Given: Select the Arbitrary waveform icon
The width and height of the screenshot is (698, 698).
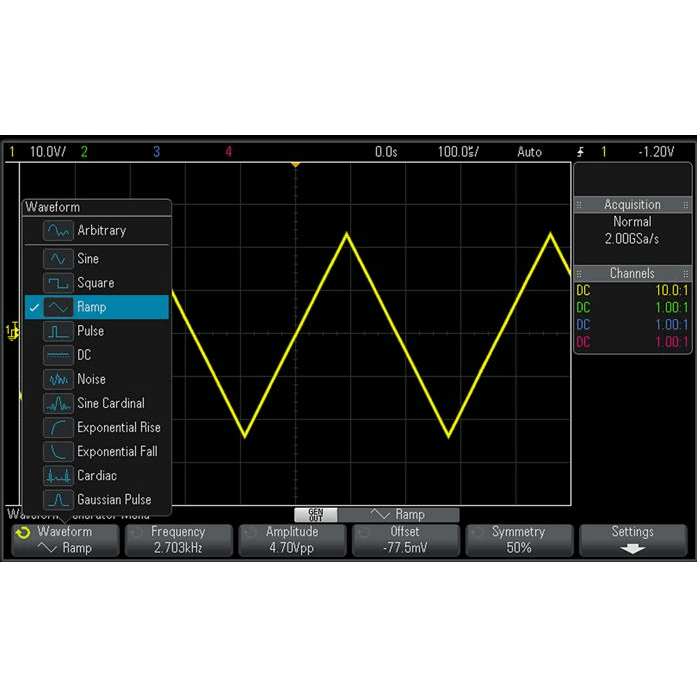Looking at the screenshot, I should click(x=58, y=231).
